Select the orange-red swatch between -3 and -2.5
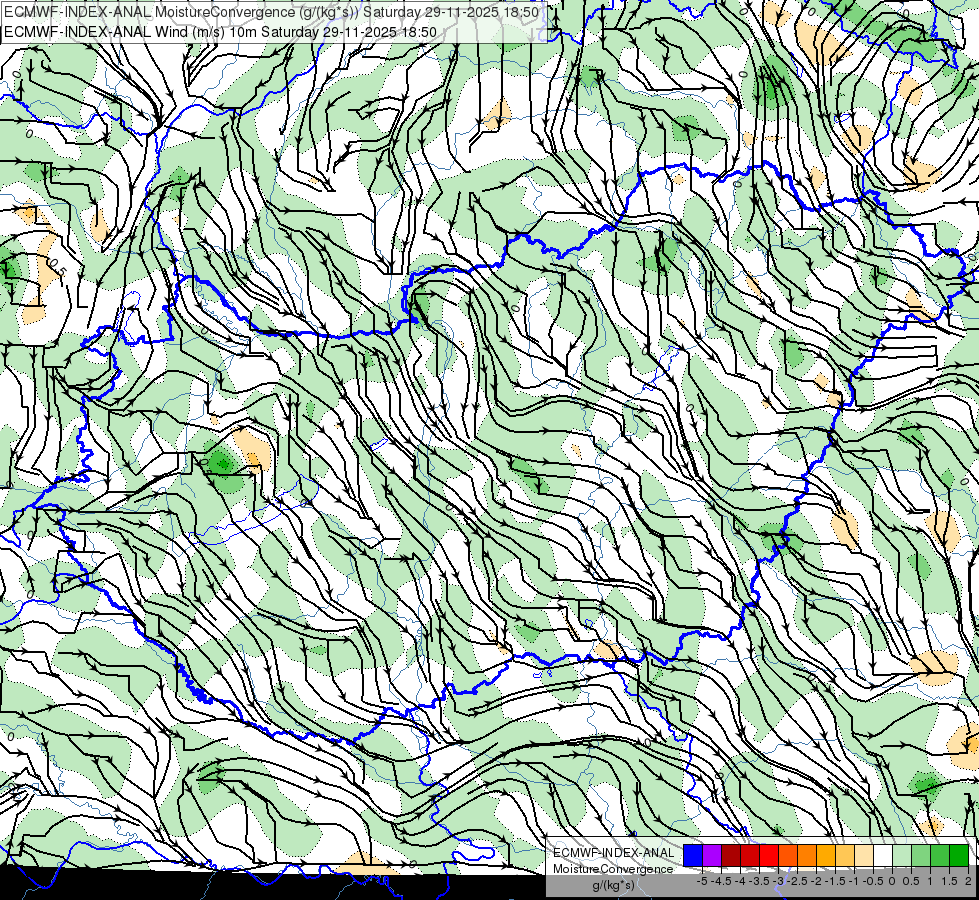This screenshot has height=900, width=979. 788,856
